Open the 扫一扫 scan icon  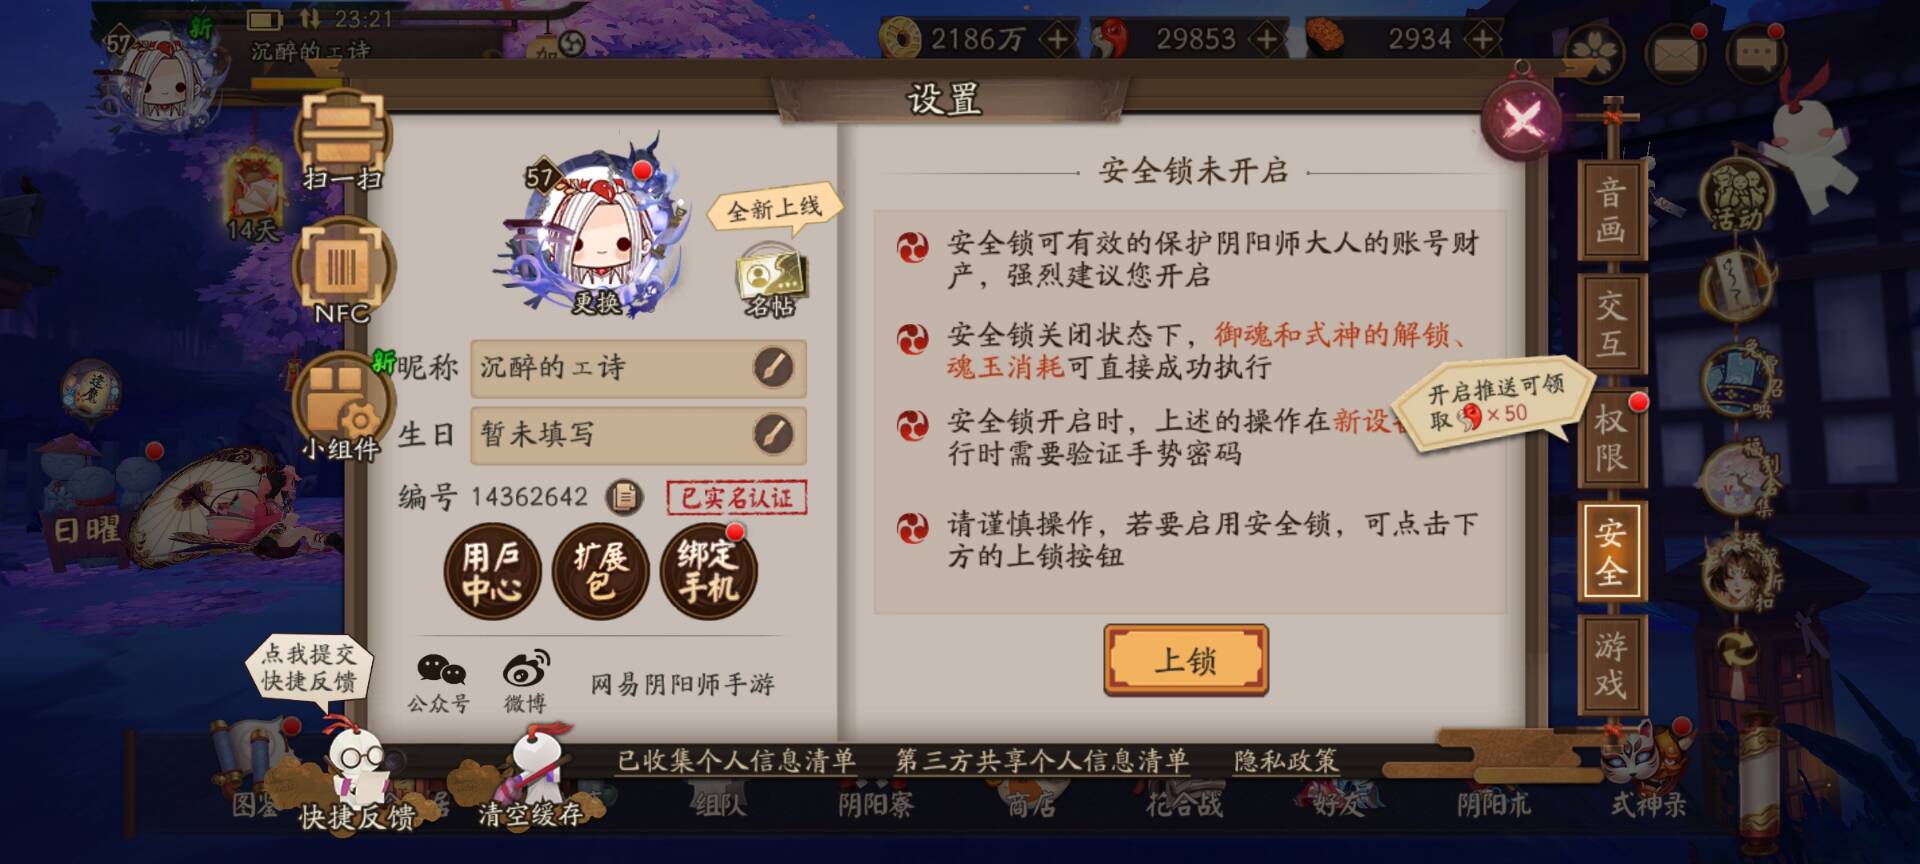tap(343, 141)
